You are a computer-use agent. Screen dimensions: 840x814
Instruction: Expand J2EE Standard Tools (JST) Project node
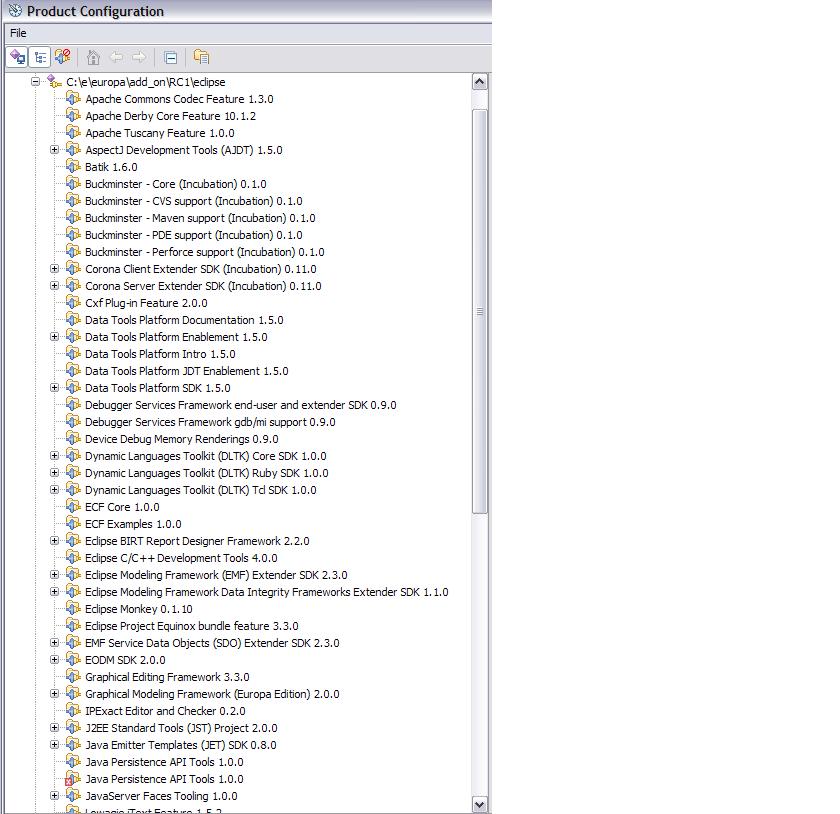click(54, 728)
